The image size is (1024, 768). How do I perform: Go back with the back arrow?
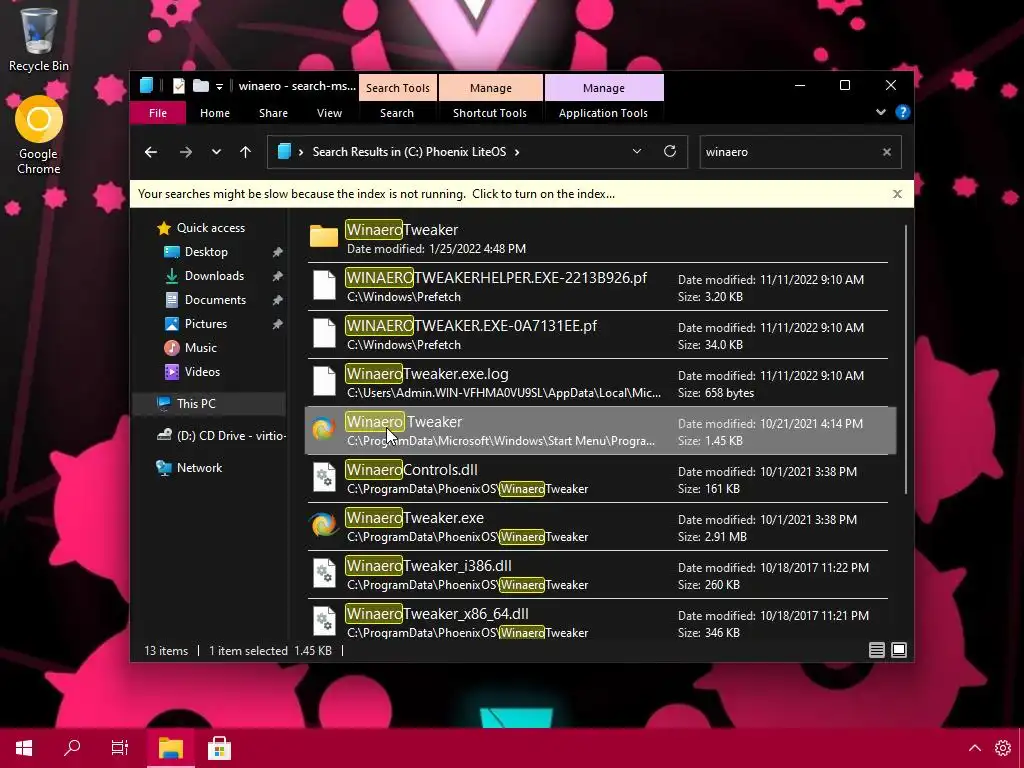coord(151,152)
